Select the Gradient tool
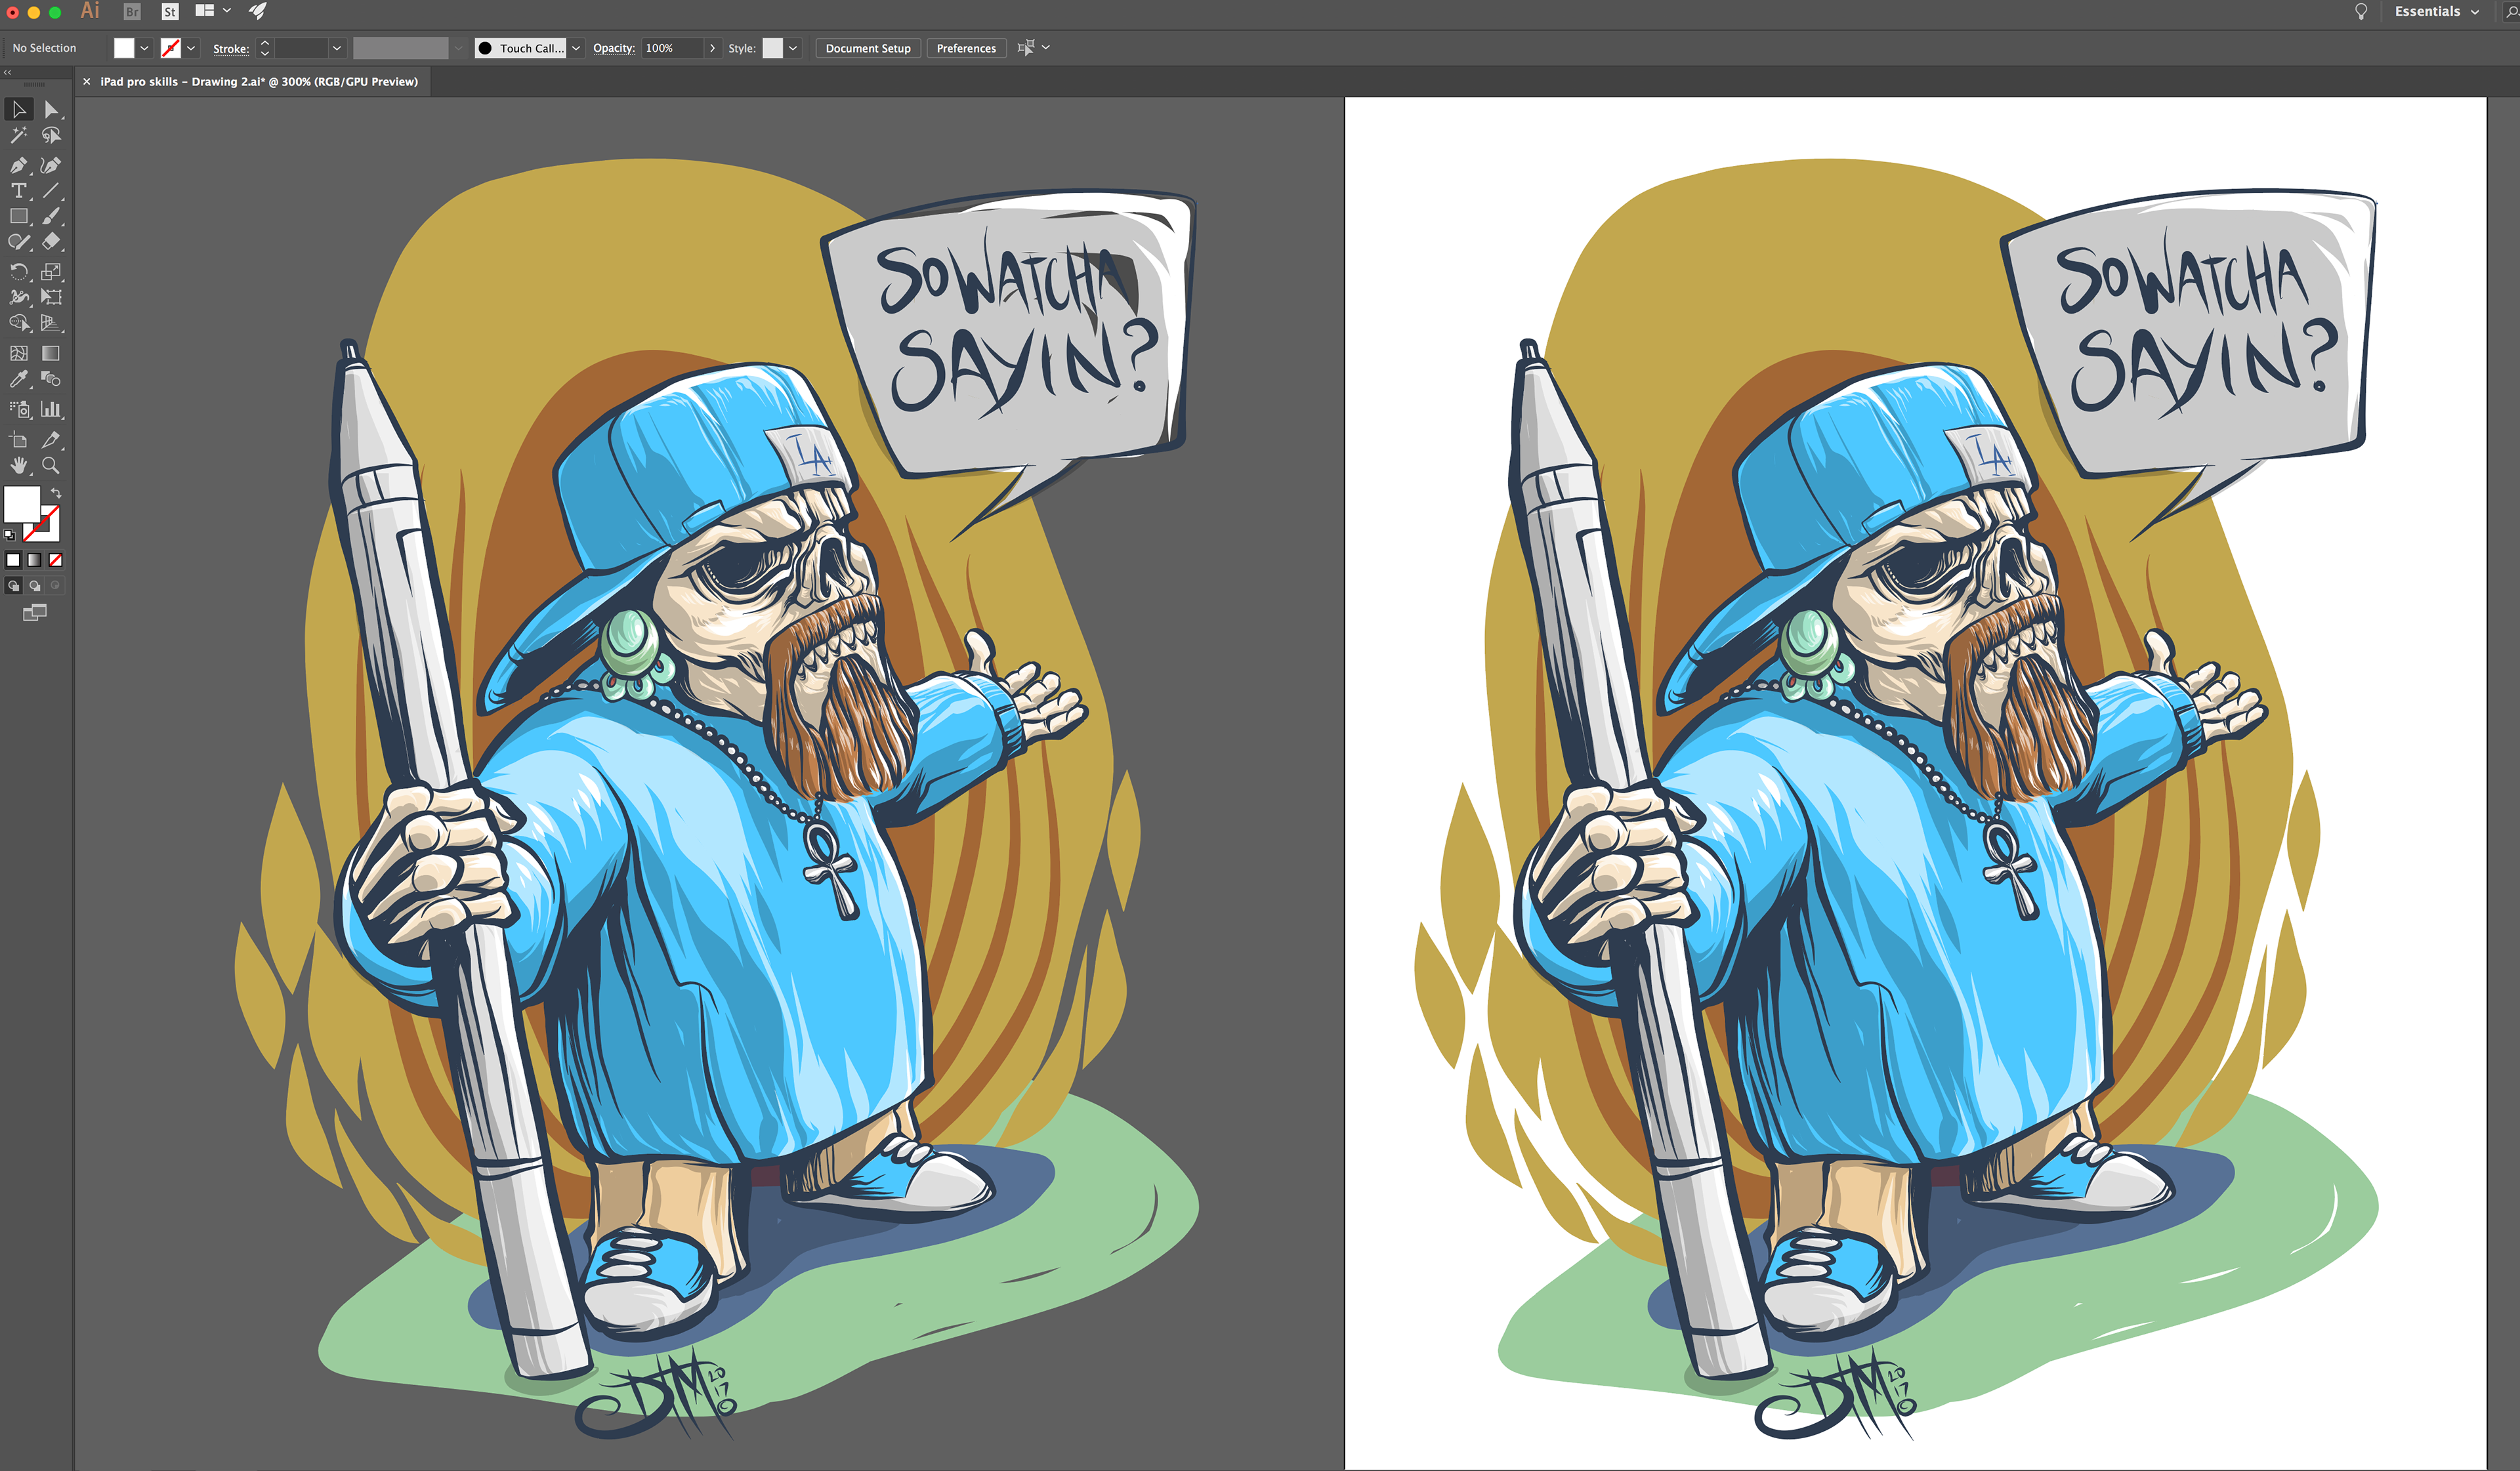Image resolution: width=2520 pixels, height=1471 pixels. pos(51,353)
